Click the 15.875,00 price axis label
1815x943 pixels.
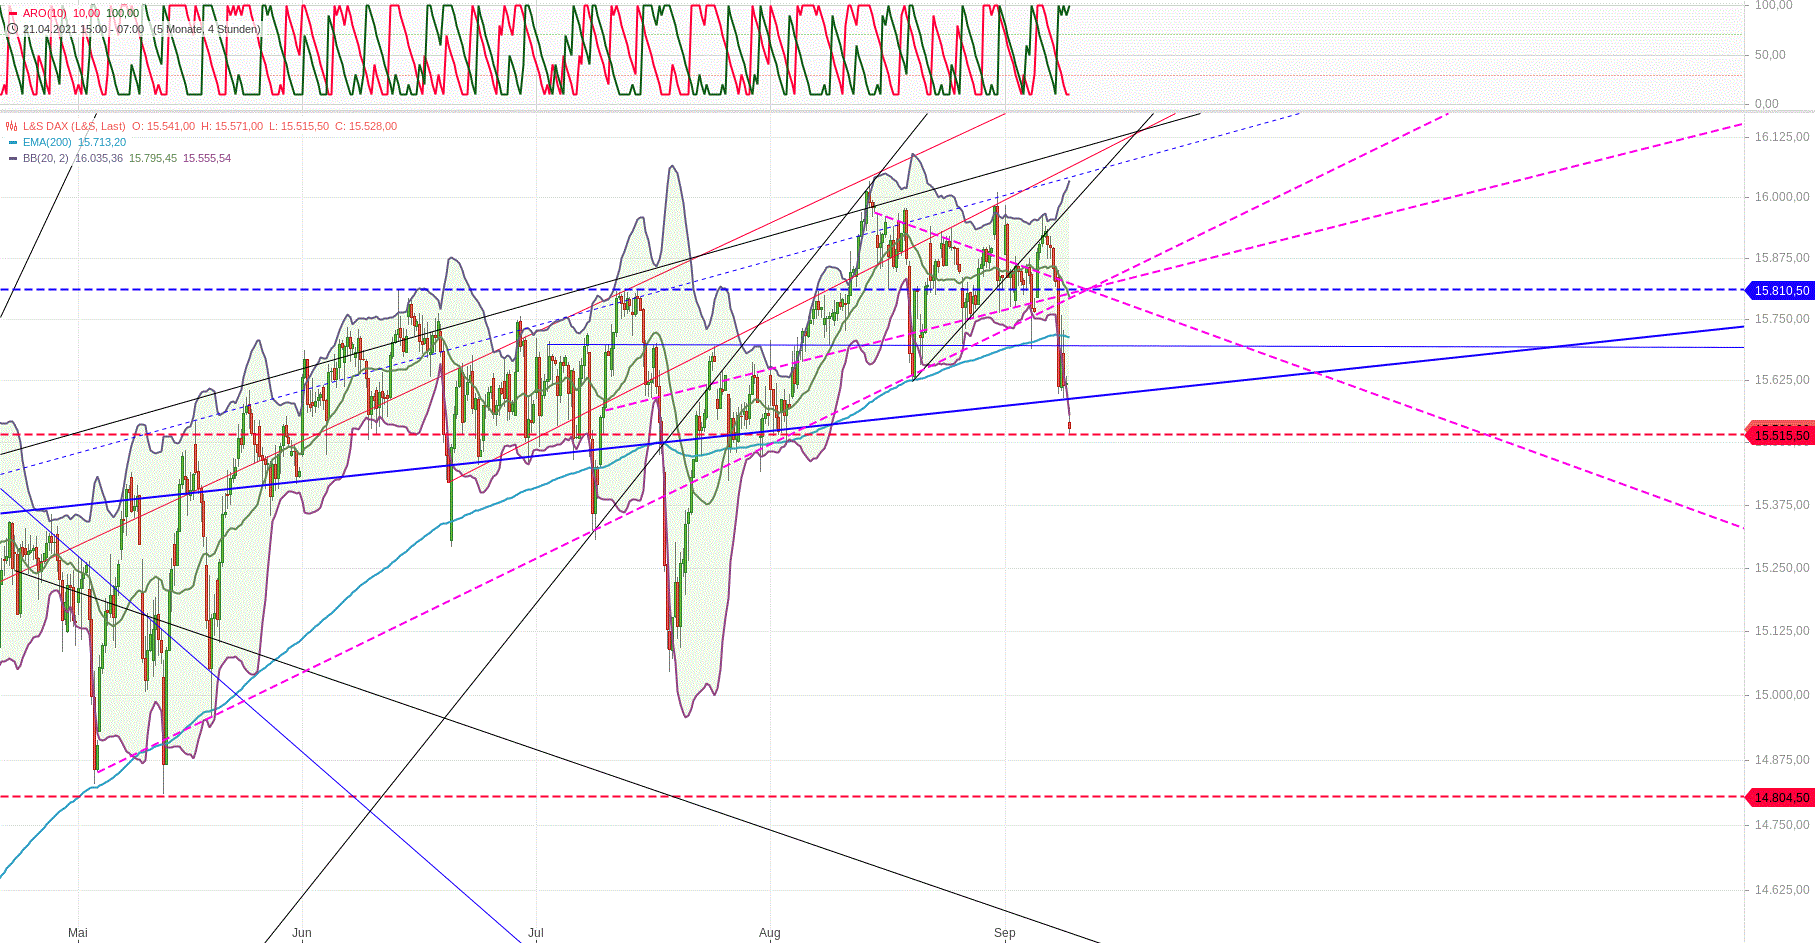[1782, 258]
